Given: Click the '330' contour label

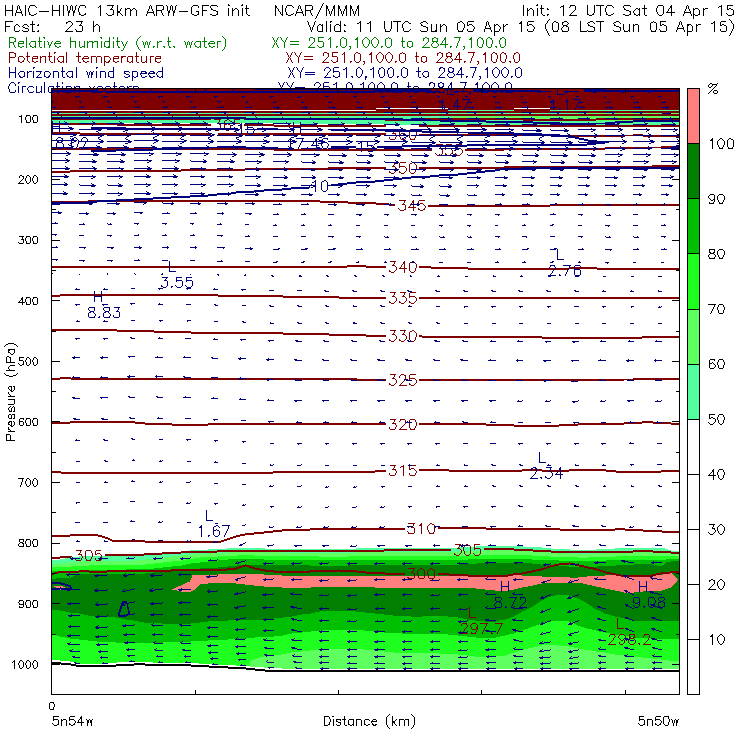Looking at the screenshot, I should tap(403, 336).
